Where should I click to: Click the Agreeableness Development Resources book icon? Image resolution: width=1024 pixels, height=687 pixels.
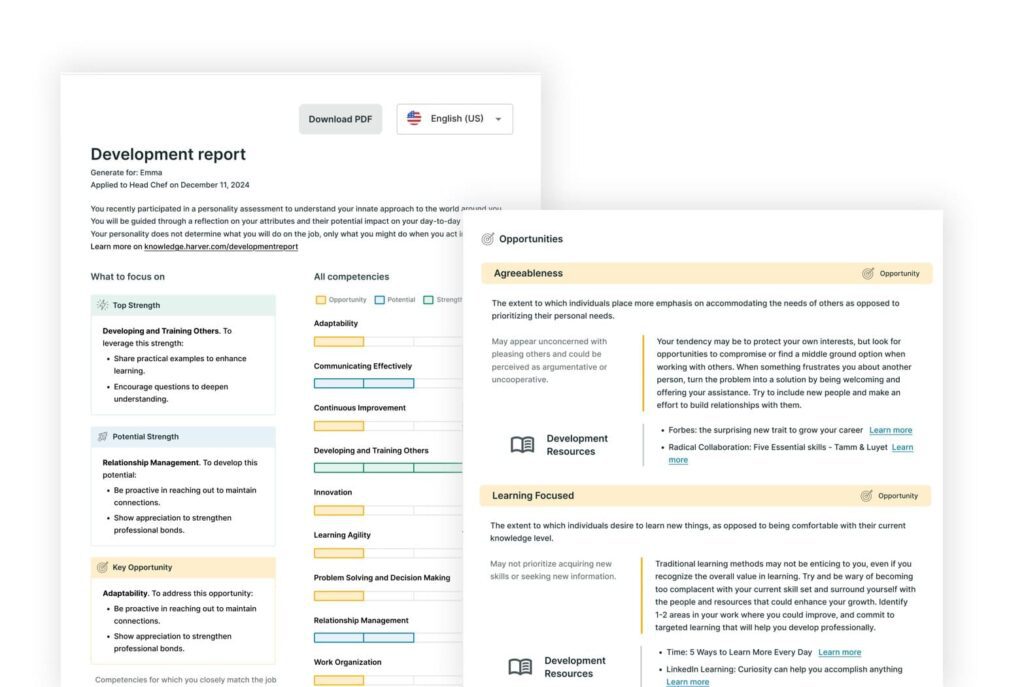click(522, 445)
